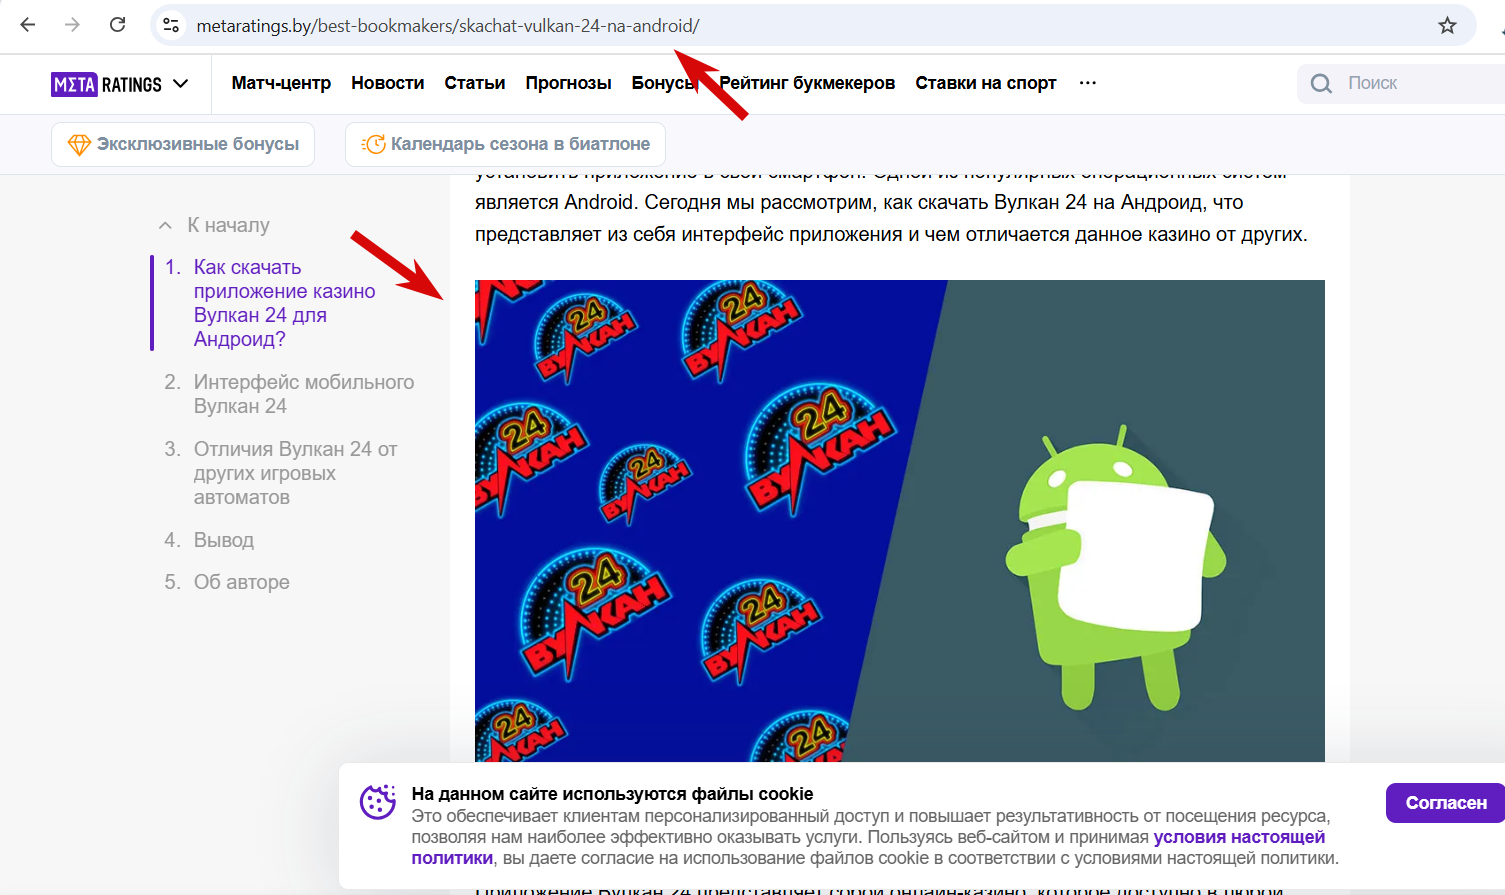Screen dimensions: 1505x895
Task: Open the Ставки на спорт menu item
Action: coord(986,83)
